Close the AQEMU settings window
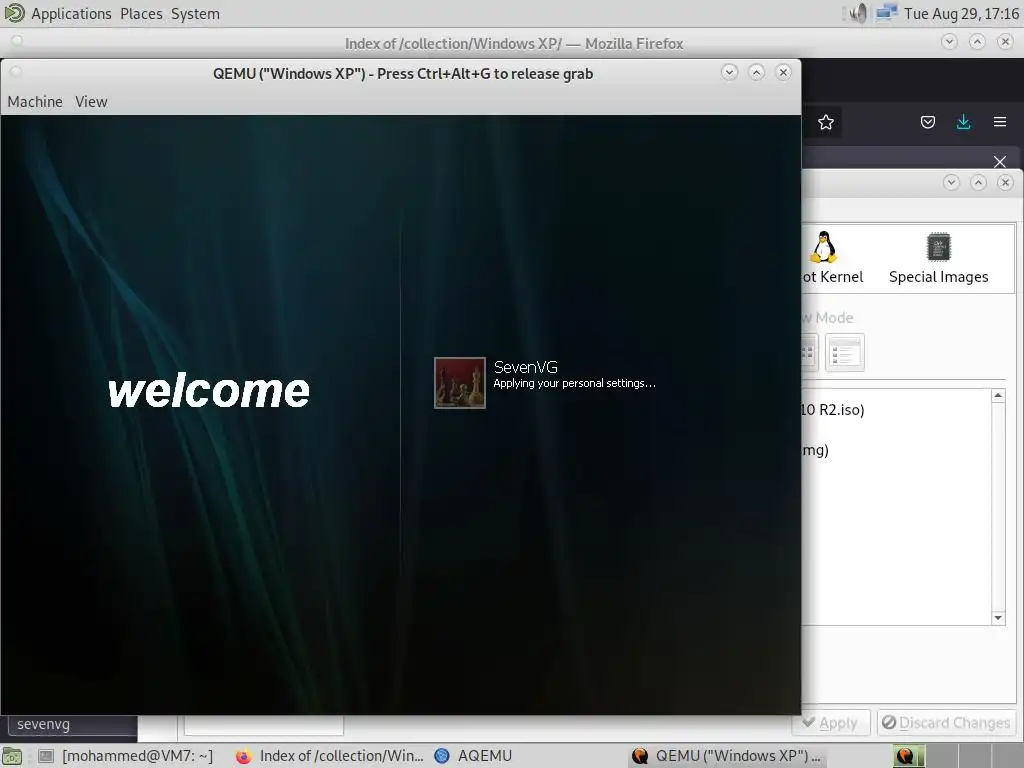 coord(1005,182)
